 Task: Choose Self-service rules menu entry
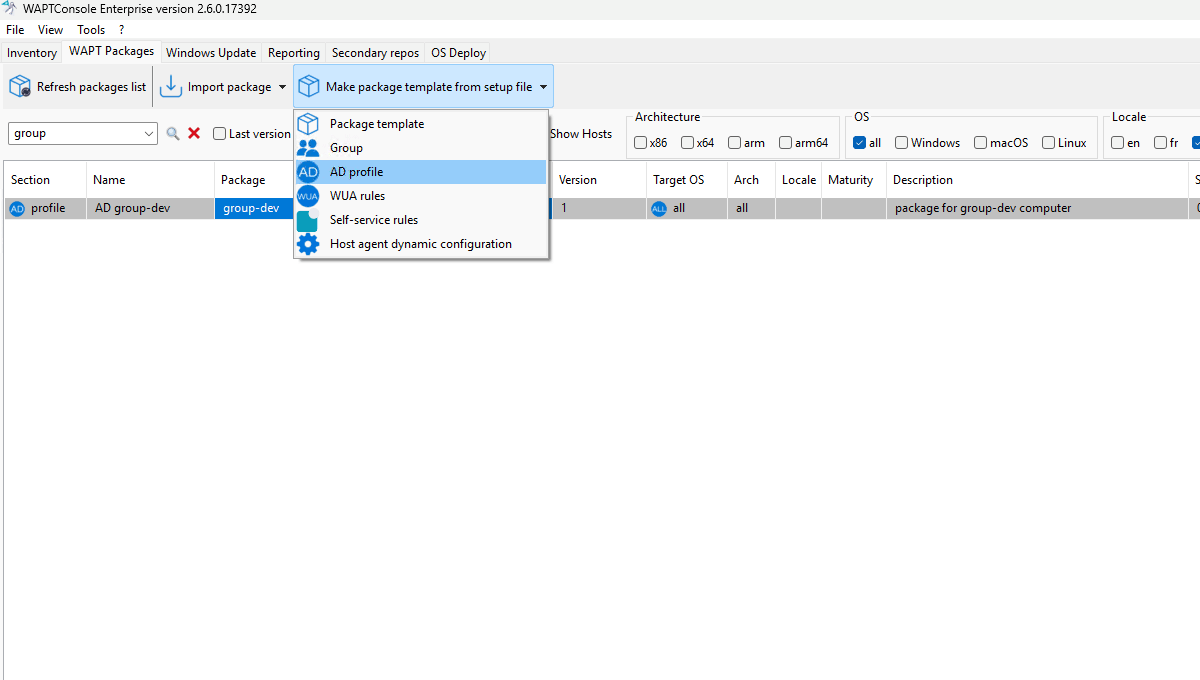(x=374, y=220)
